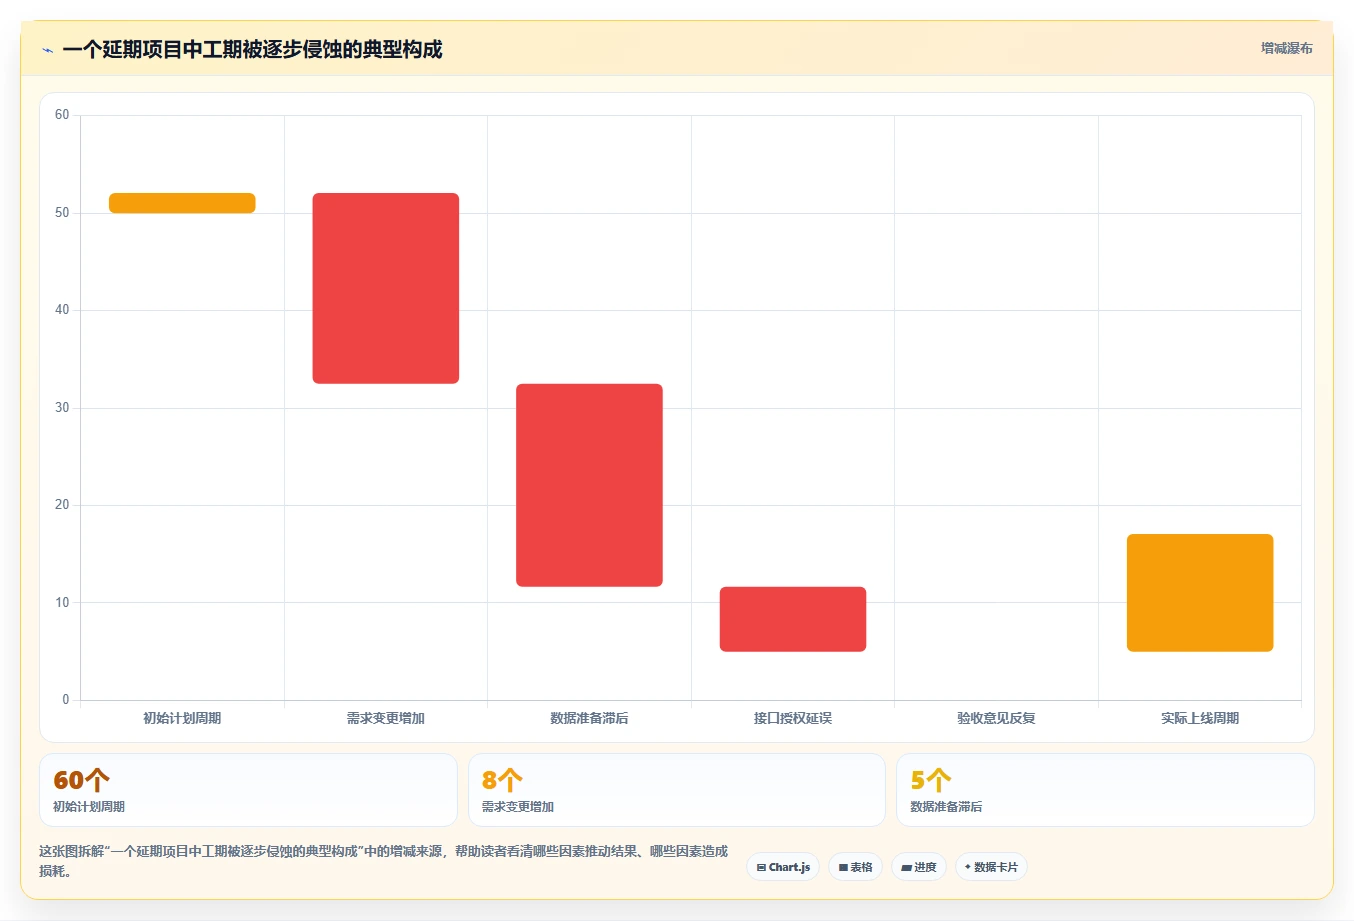1354x921 pixels.
Task: Click the orange 初始计划周期 bar
Action: pyautogui.click(x=182, y=203)
